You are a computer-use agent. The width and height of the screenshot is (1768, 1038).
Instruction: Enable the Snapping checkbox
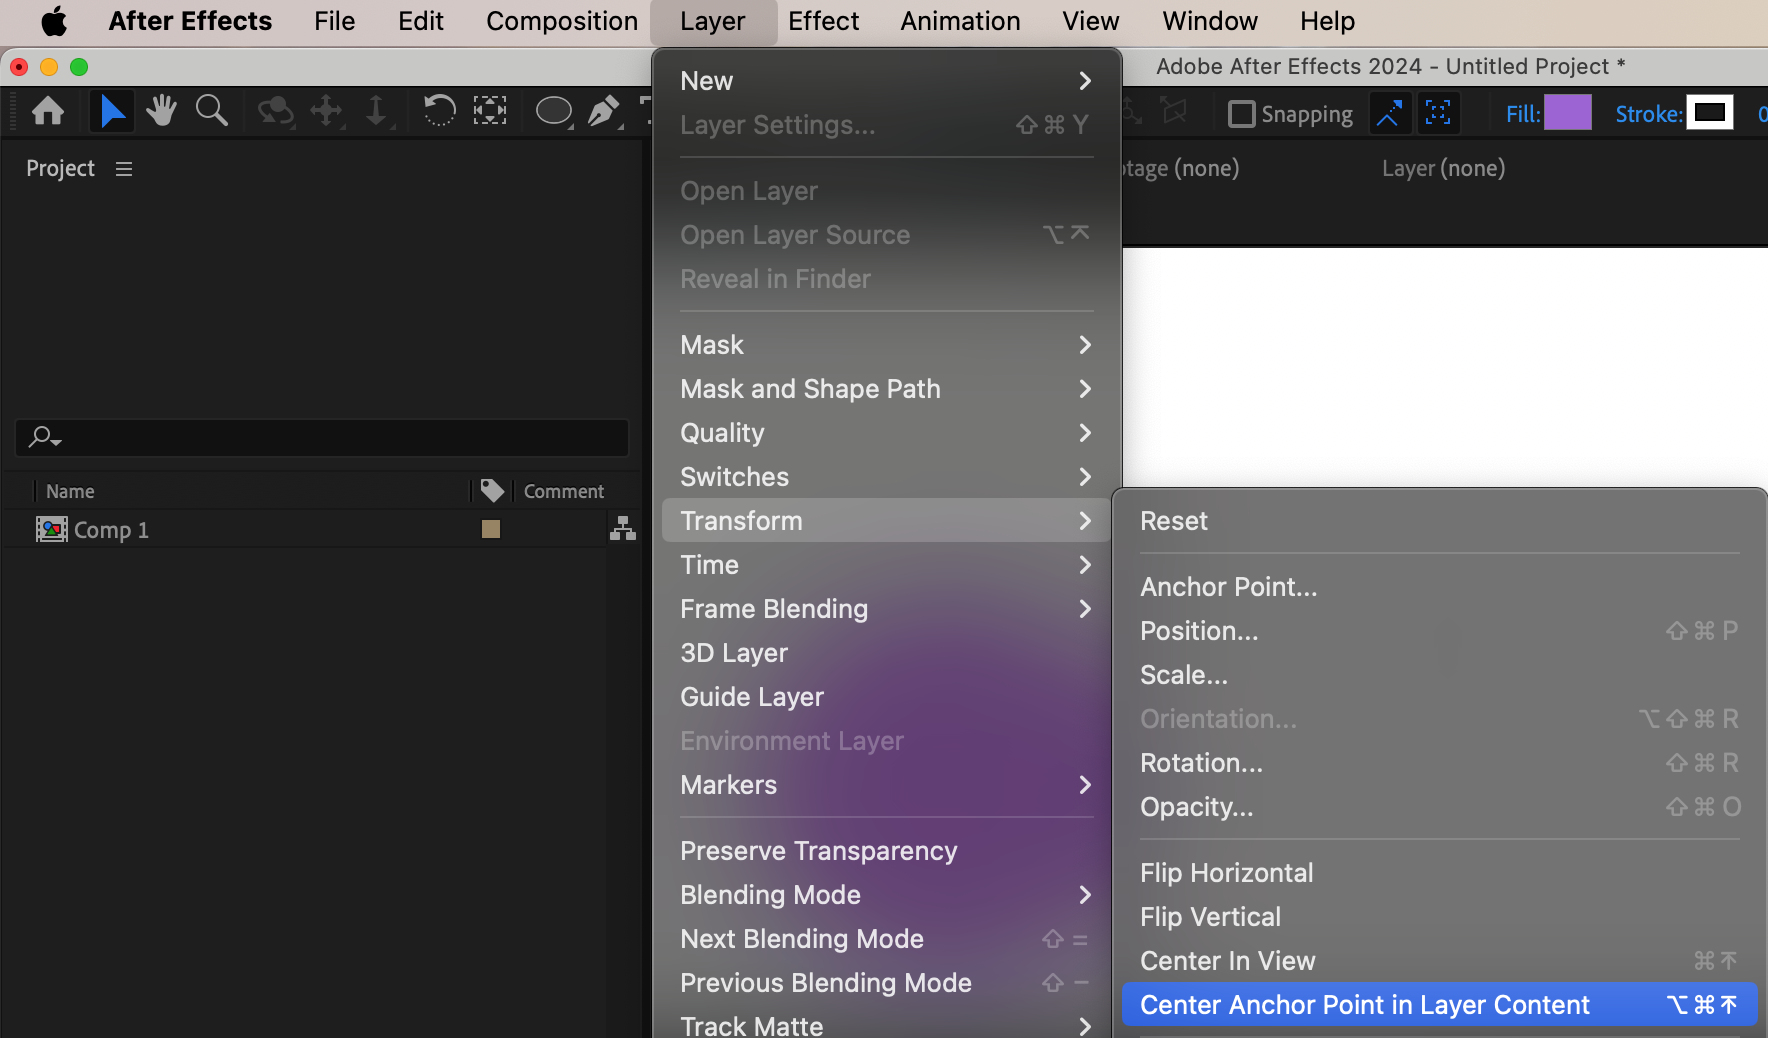pyautogui.click(x=1241, y=114)
